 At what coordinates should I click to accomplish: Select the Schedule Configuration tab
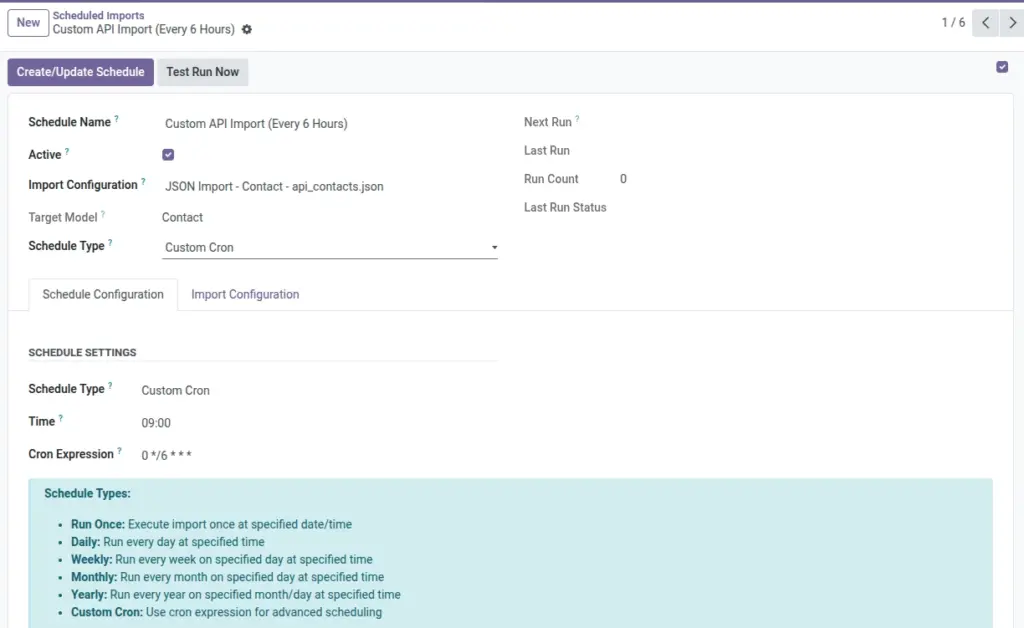103,294
